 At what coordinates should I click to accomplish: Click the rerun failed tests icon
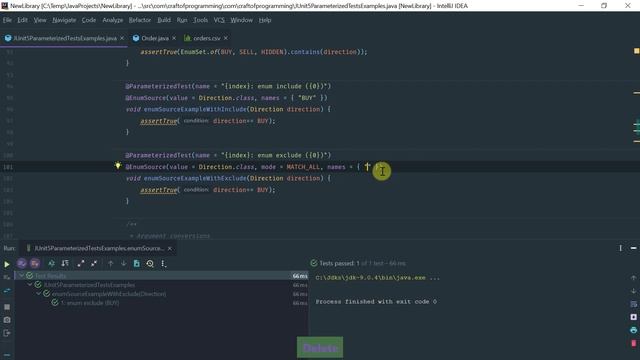(x=7, y=277)
